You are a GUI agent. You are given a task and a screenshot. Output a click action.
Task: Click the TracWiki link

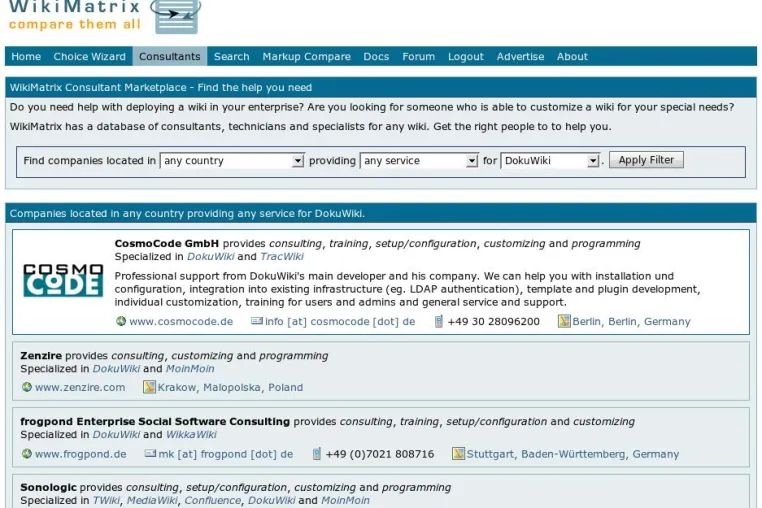pos(282,256)
